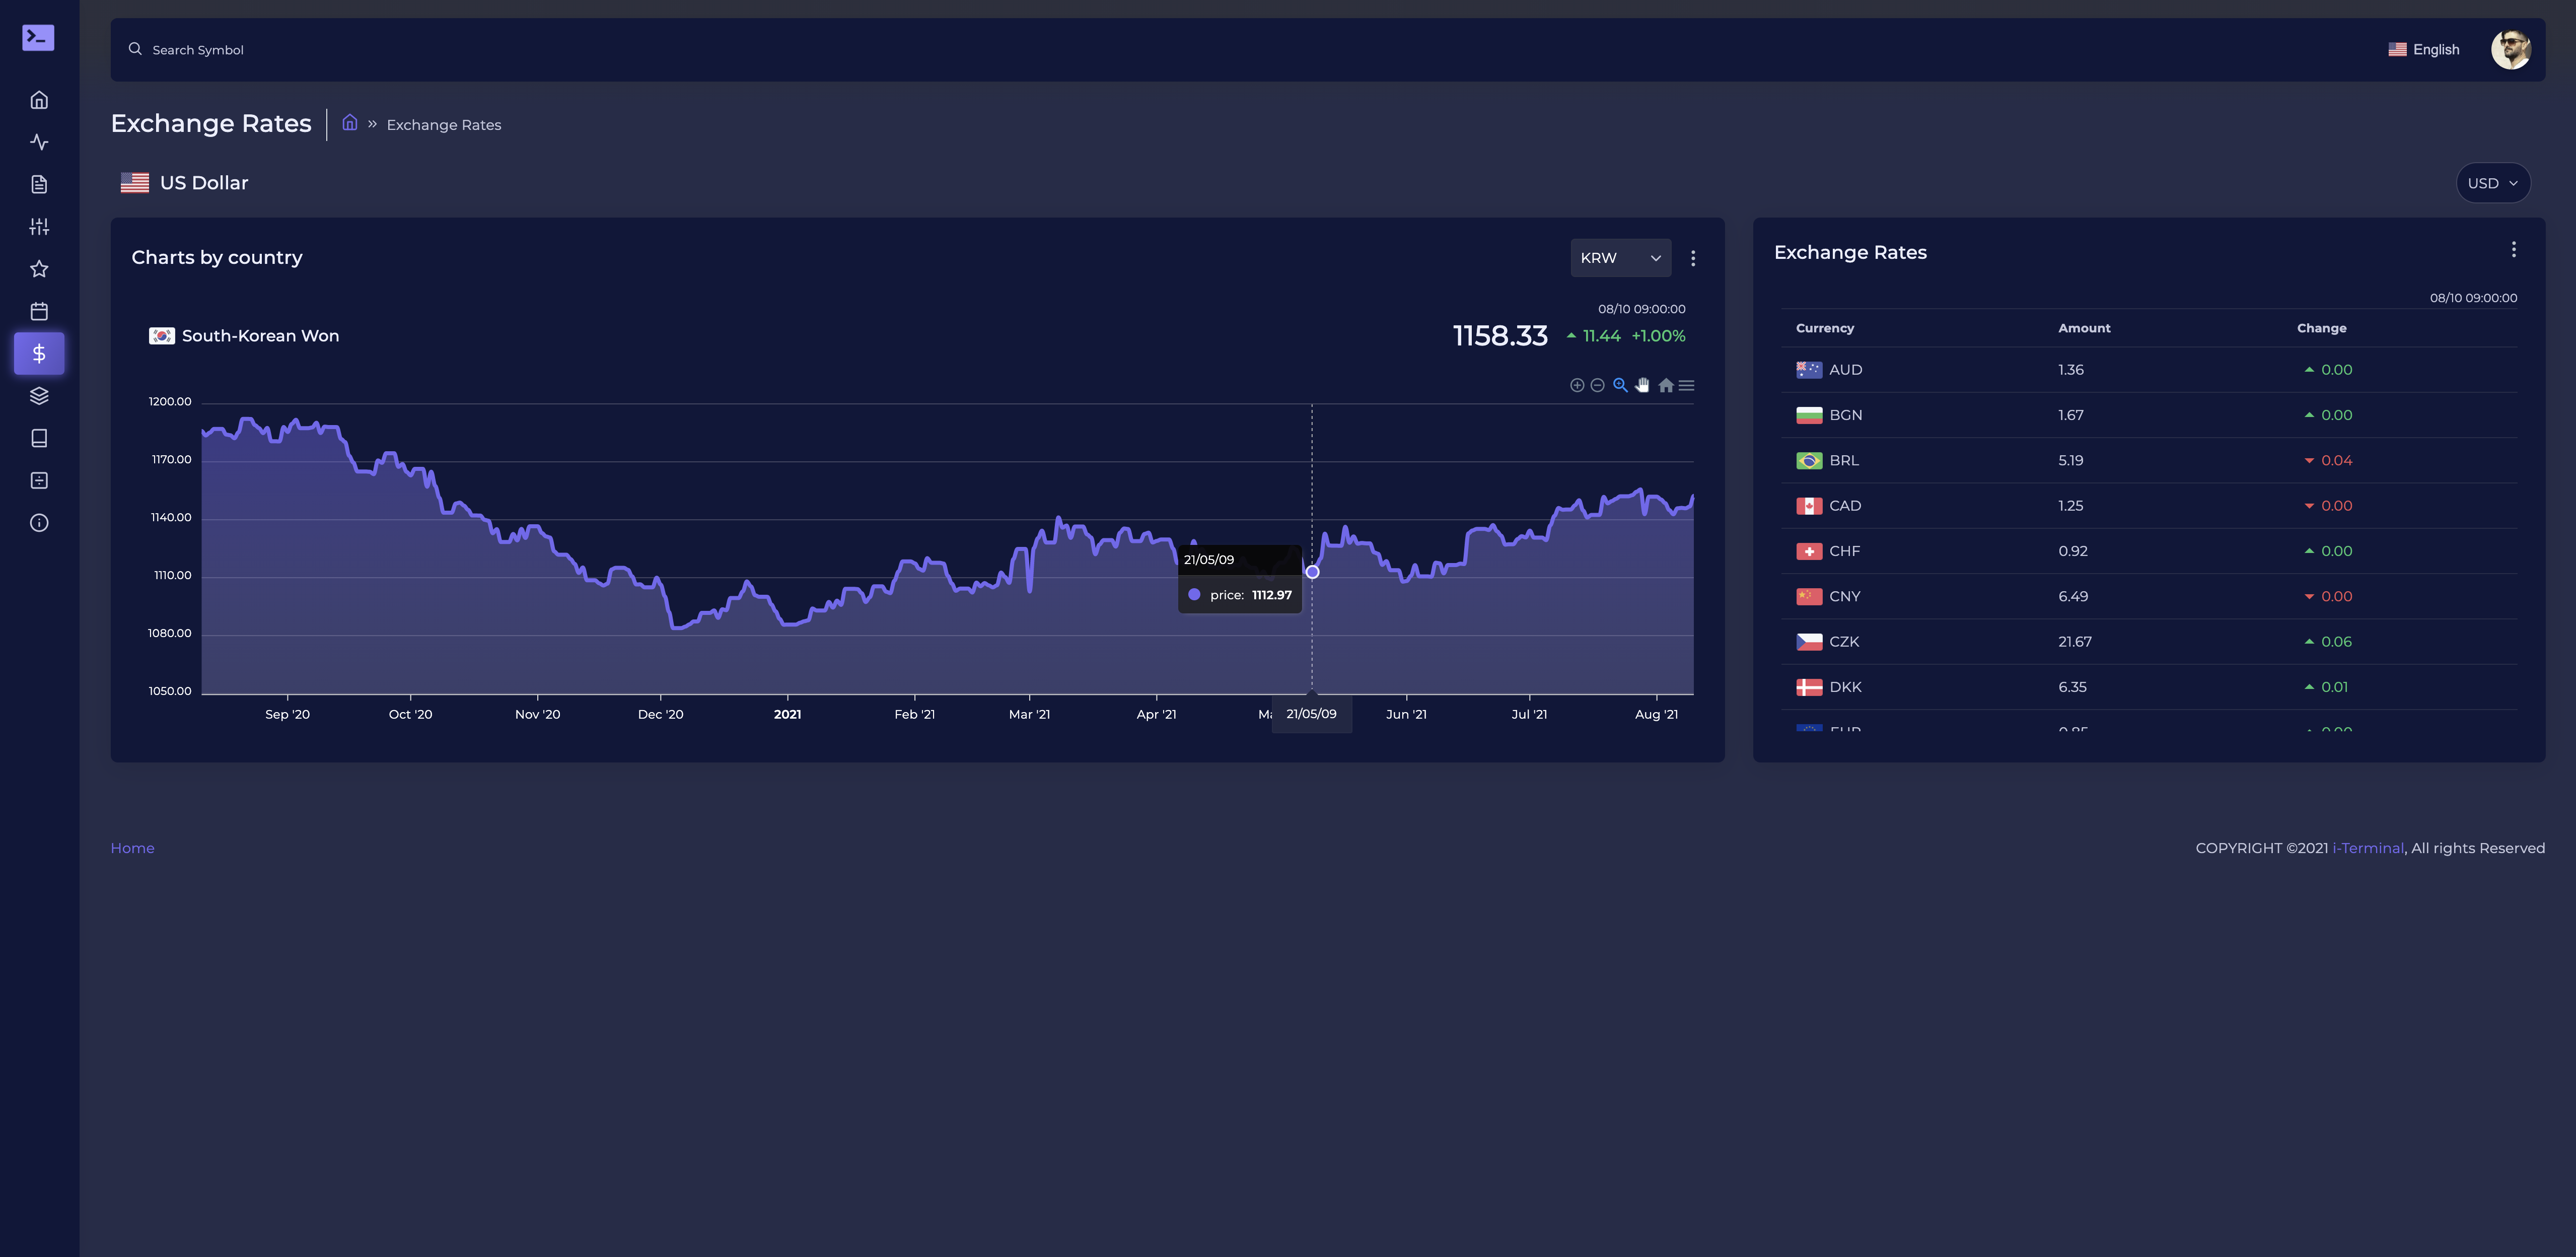2576x1257 pixels.
Task: Click the chart zoom-in plus icon
Action: tap(1577, 385)
